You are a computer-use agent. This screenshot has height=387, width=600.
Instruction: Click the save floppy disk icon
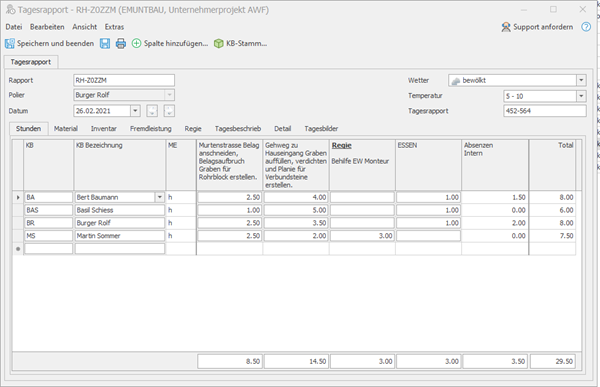[x=105, y=44]
